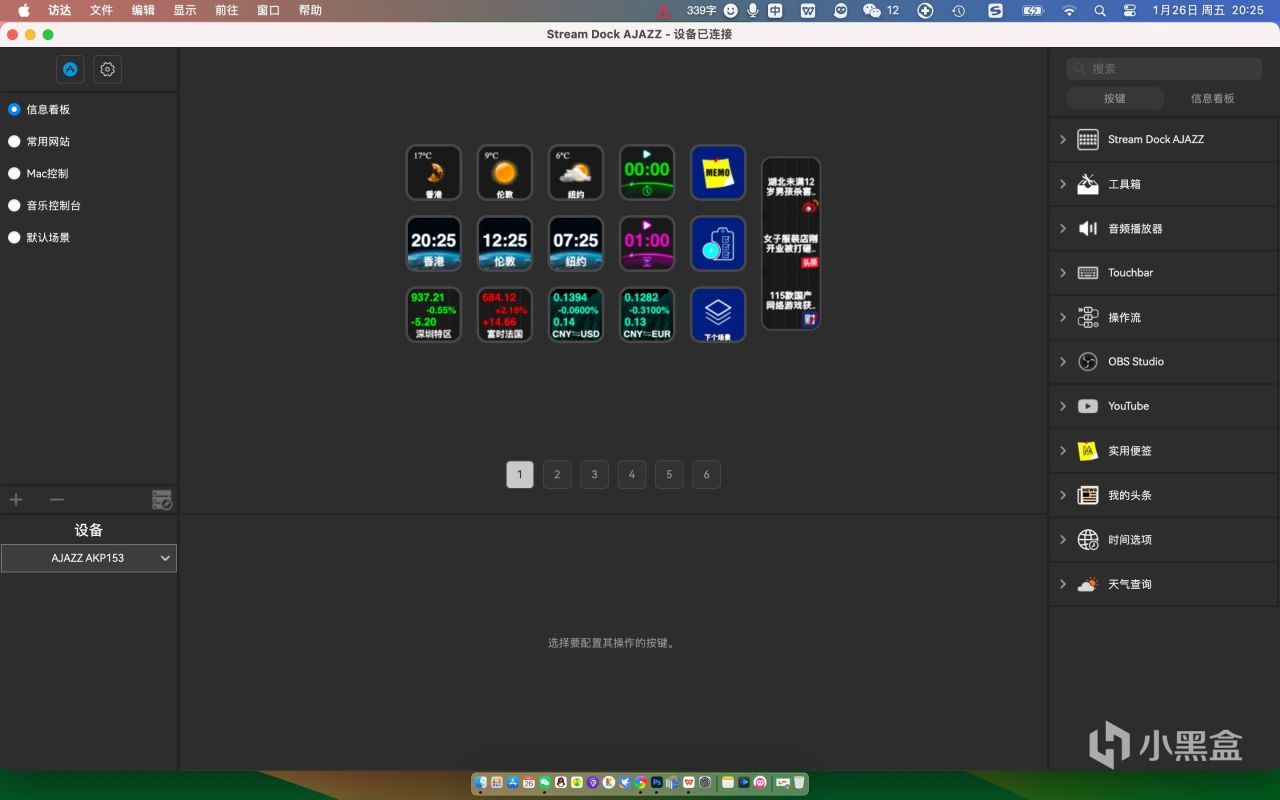
Task: Click the 富时法国 684.12 stock key
Action: pyautogui.click(x=505, y=315)
